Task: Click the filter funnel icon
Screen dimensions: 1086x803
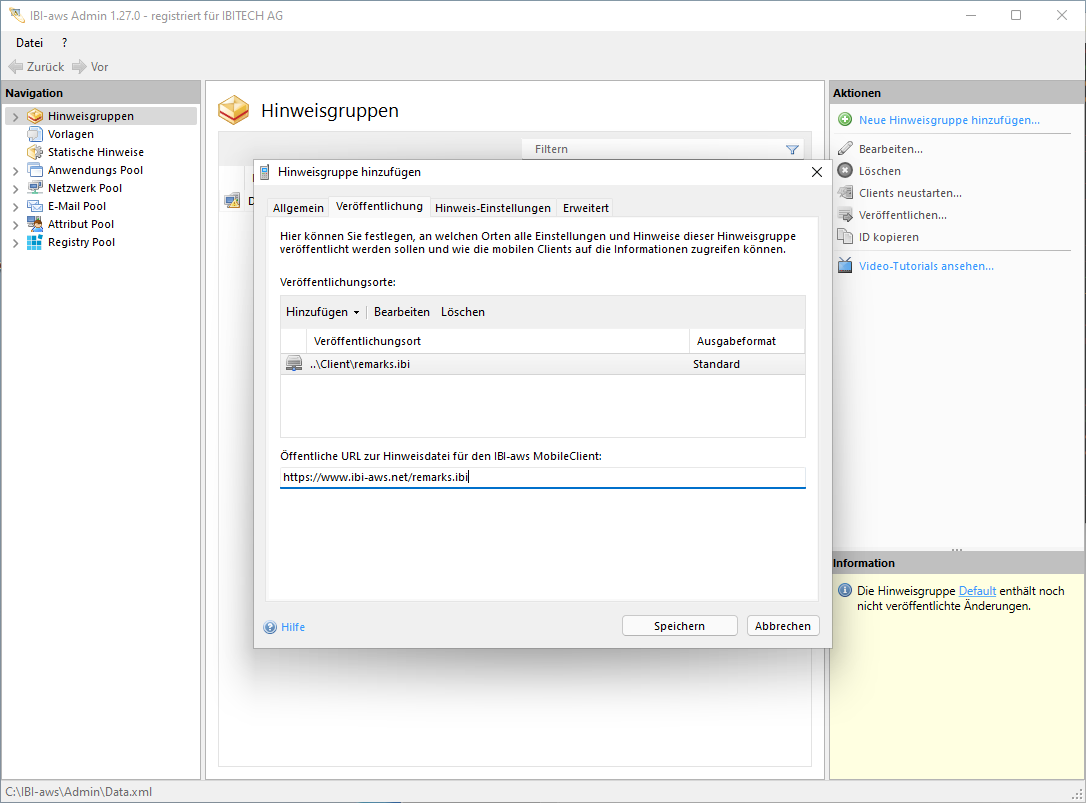Action: click(792, 150)
